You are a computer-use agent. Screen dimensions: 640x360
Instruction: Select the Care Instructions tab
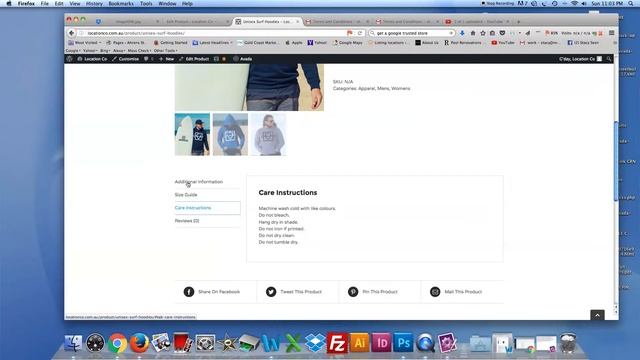[x=193, y=208]
